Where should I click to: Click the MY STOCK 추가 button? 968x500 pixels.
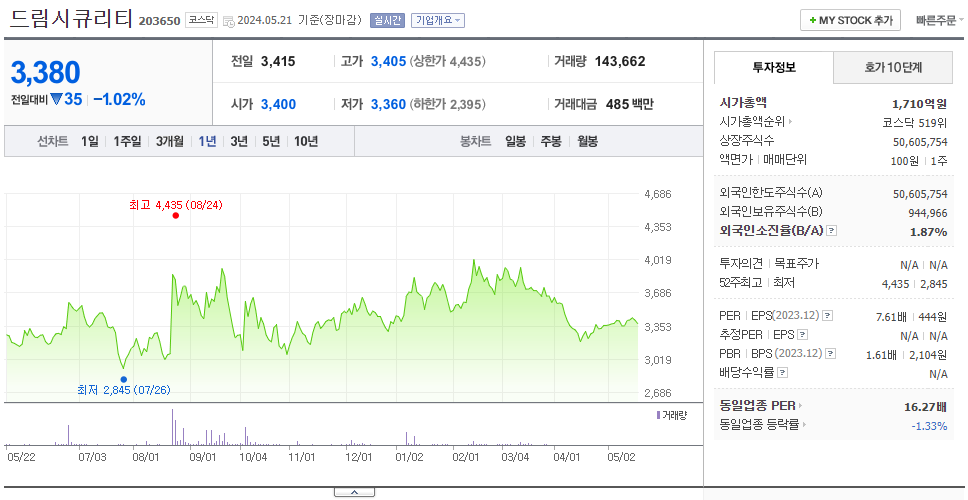851,20
